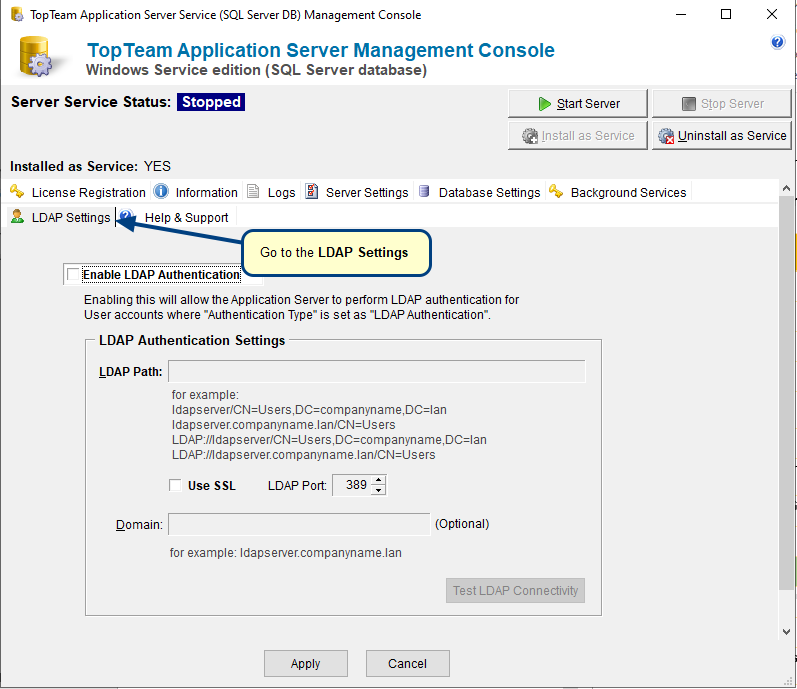This screenshot has width=797, height=689.
Task: Go to the Server Settings tab
Action: (x=357, y=192)
